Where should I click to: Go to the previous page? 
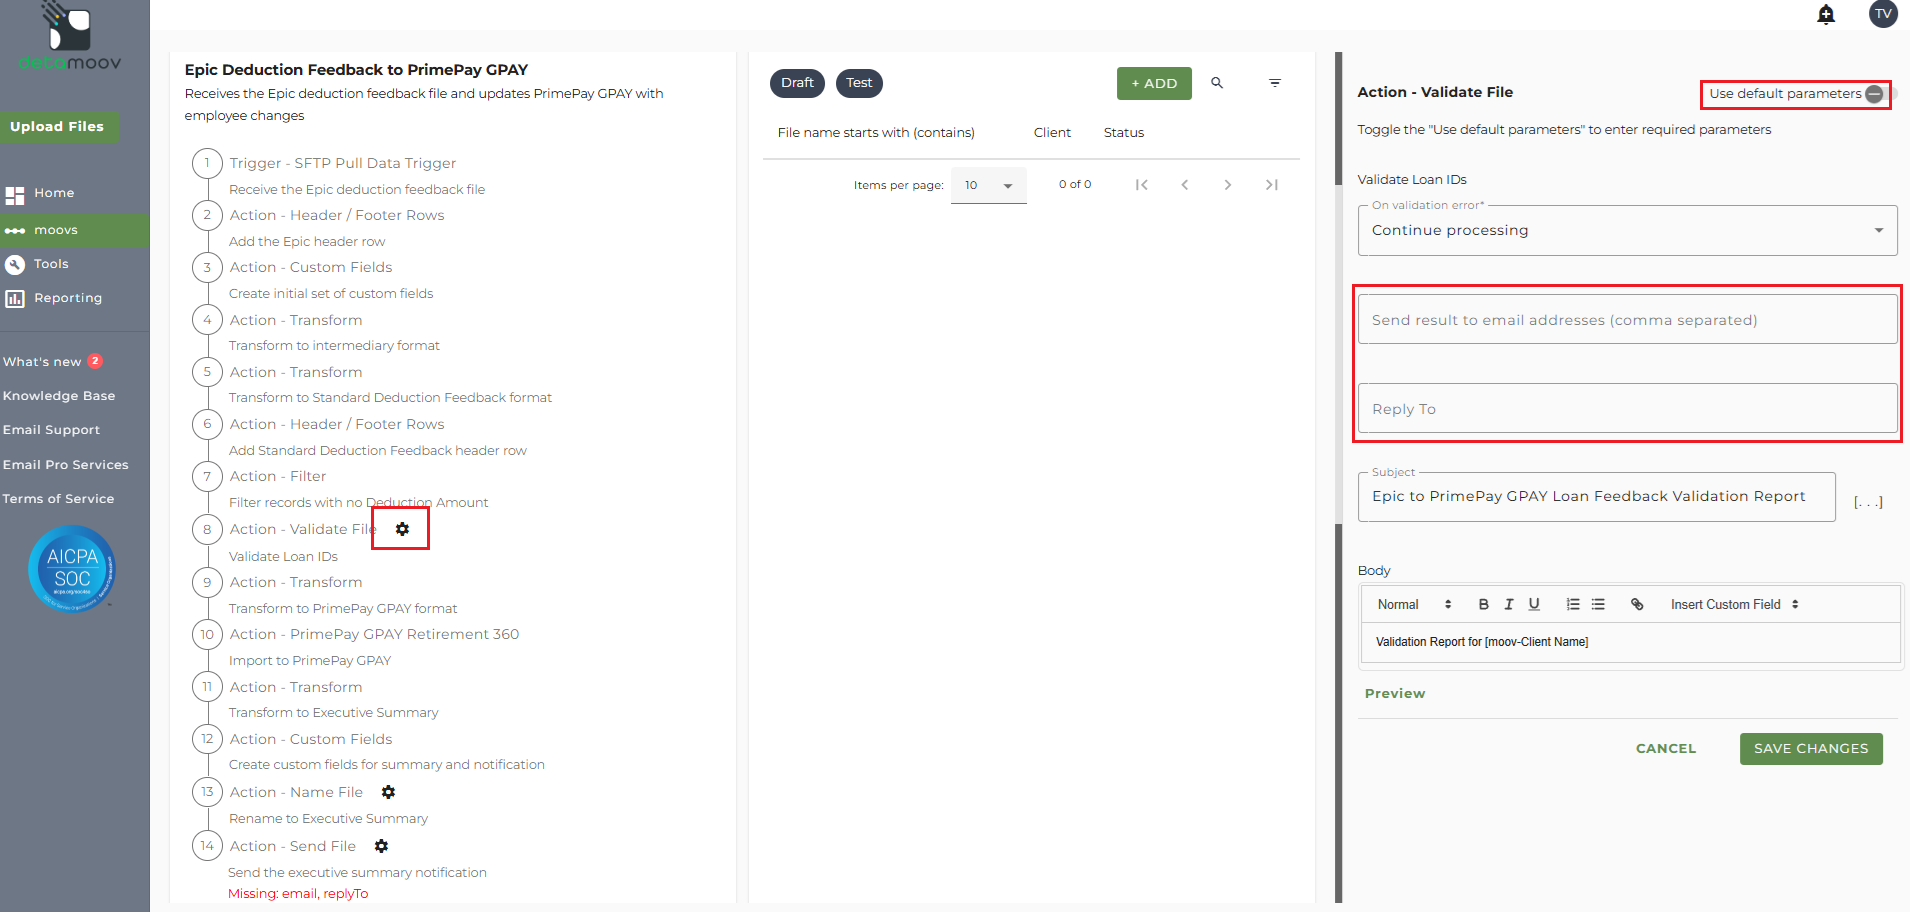pyautogui.click(x=1185, y=185)
